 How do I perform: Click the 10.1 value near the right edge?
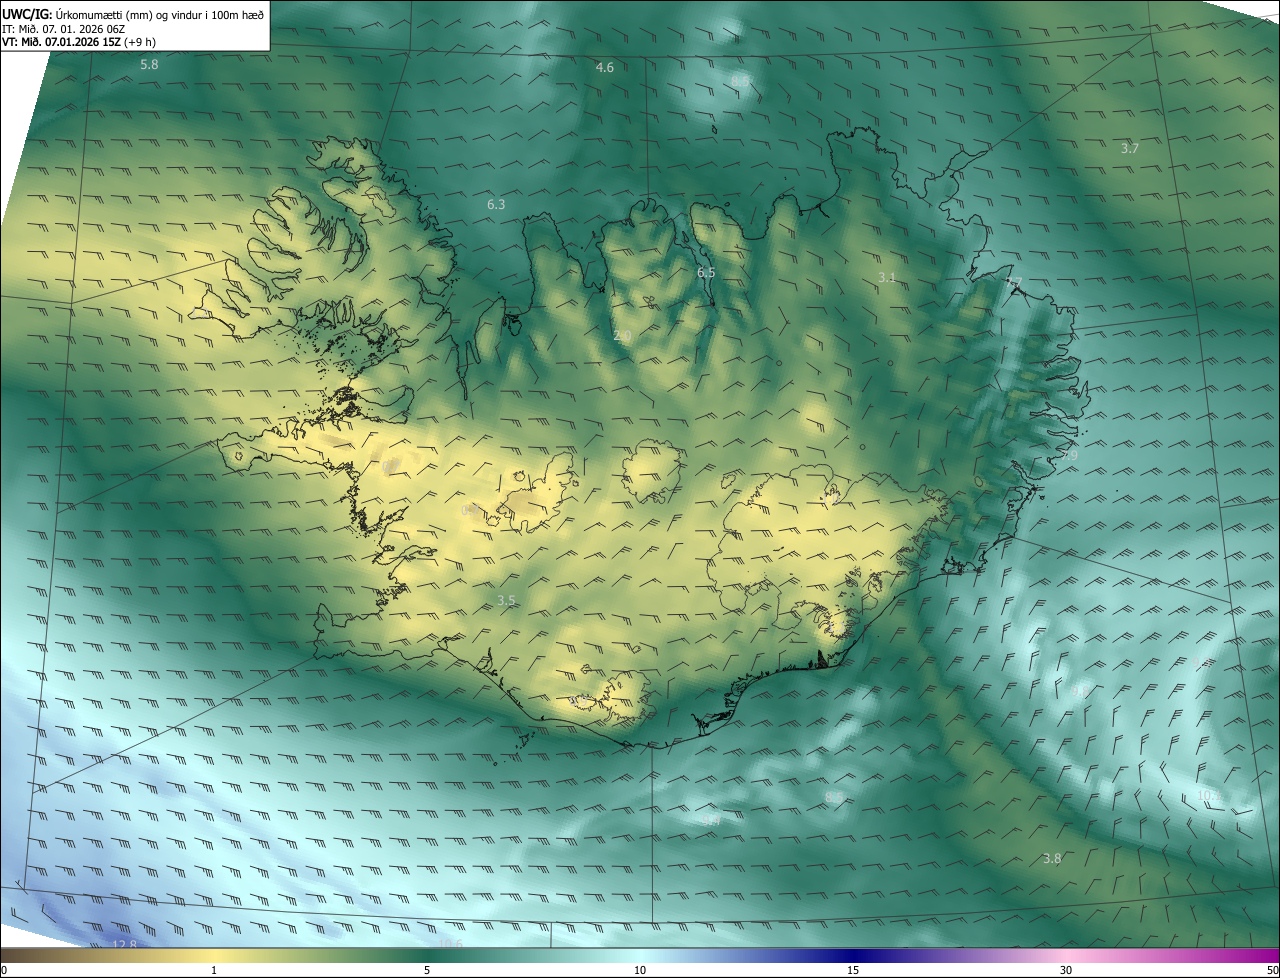1208,796
